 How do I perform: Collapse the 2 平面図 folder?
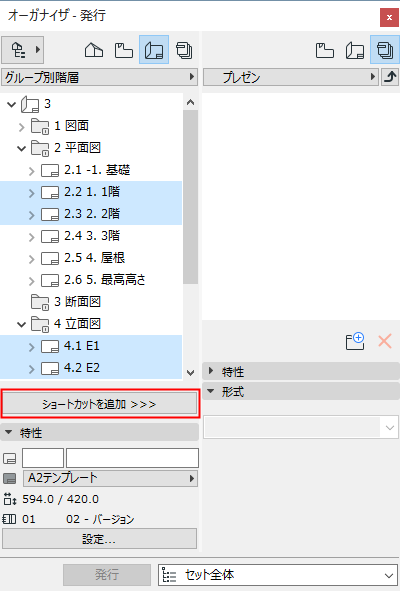click(21, 149)
